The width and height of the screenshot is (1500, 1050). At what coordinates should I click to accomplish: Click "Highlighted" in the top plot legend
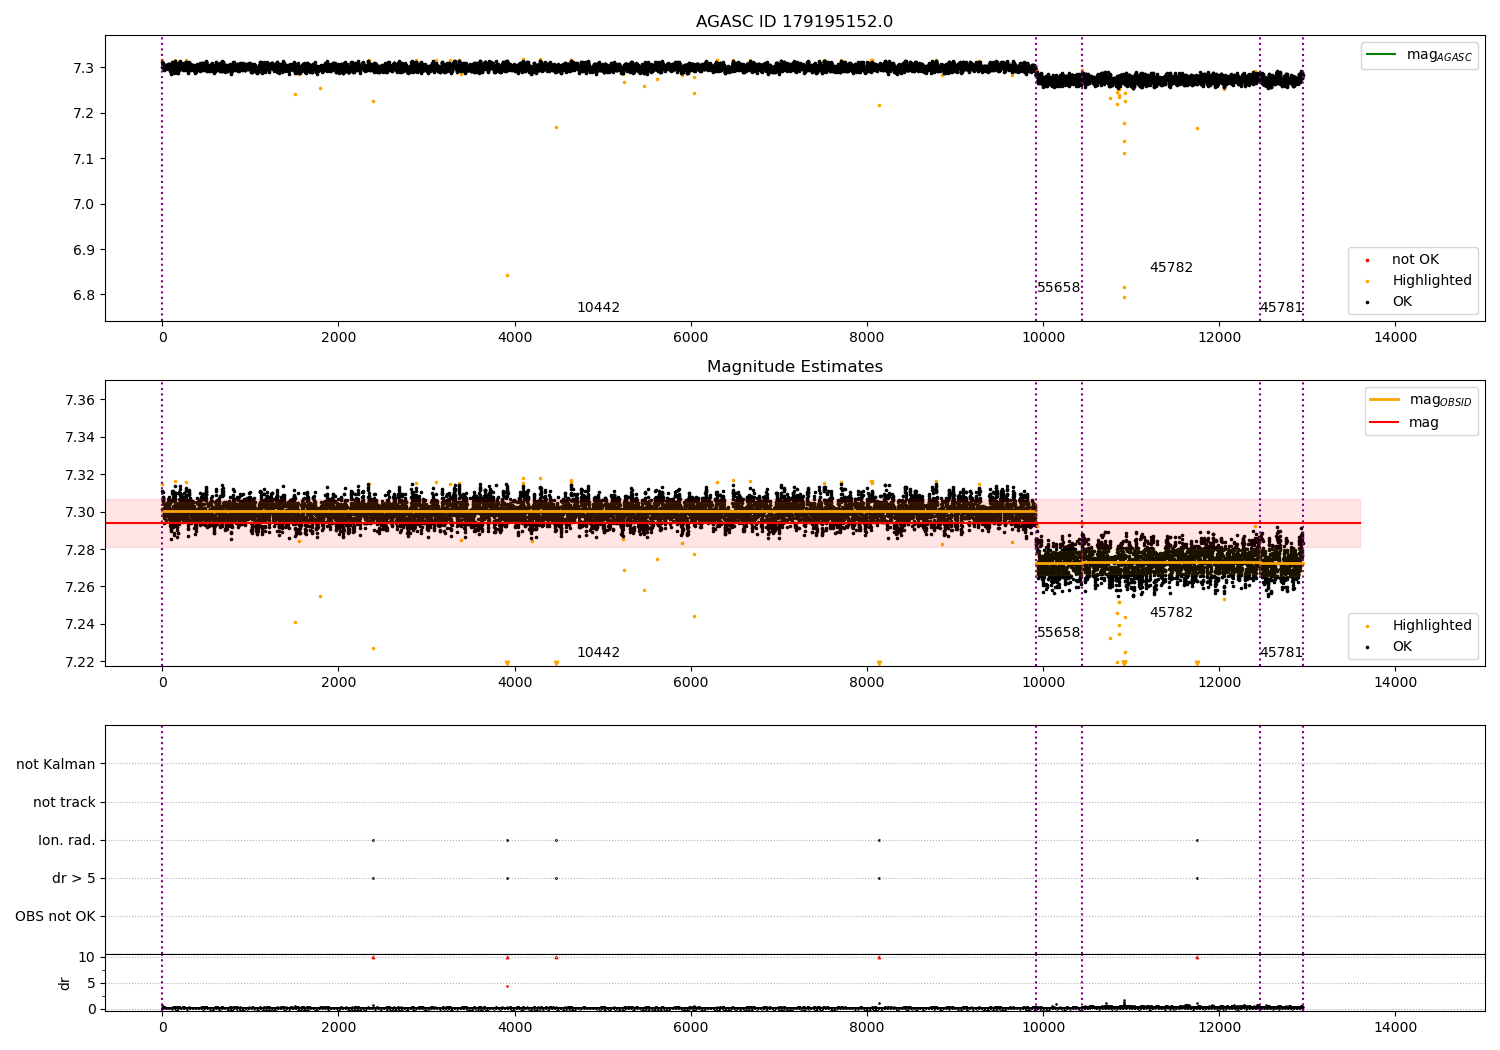pos(1432,281)
